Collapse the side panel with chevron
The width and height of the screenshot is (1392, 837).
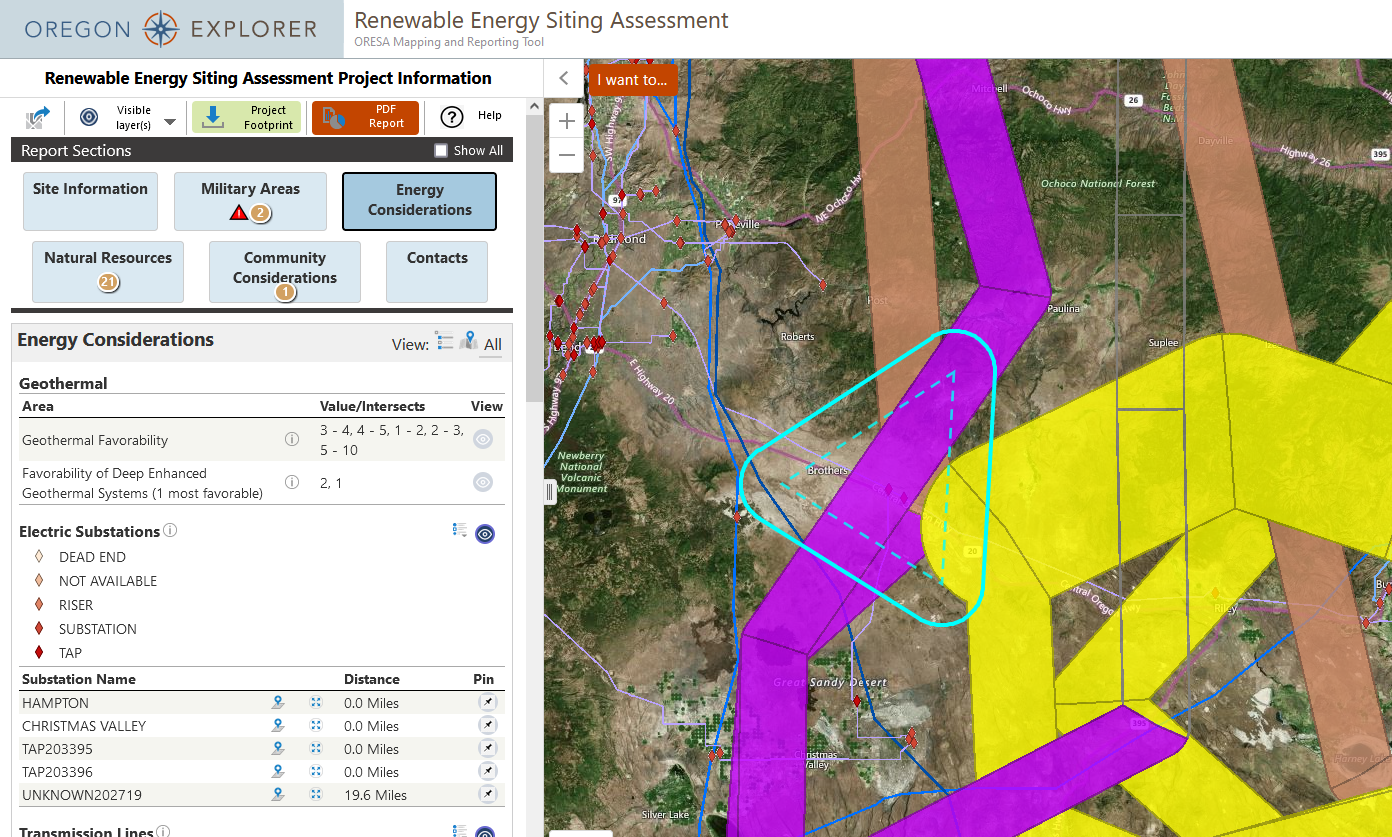[564, 78]
